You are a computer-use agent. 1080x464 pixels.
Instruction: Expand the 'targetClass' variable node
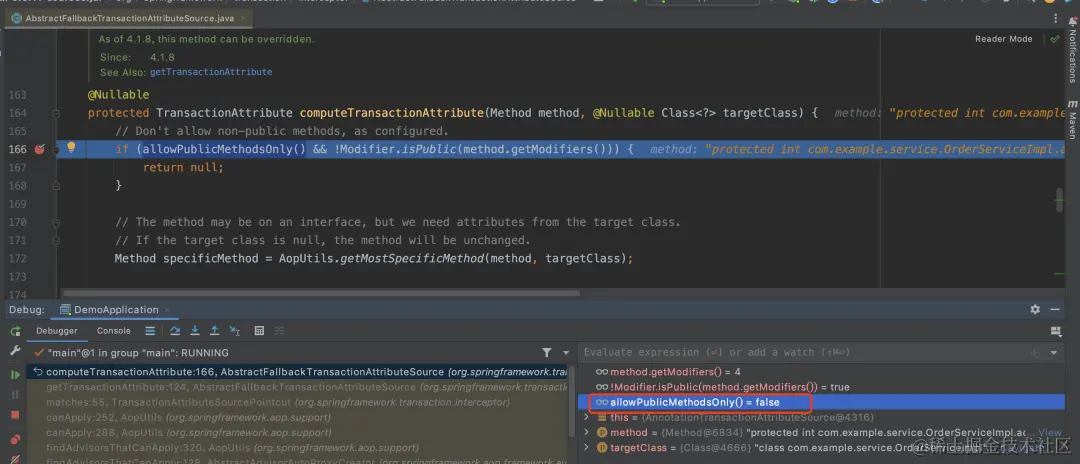pyautogui.click(x=586, y=447)
